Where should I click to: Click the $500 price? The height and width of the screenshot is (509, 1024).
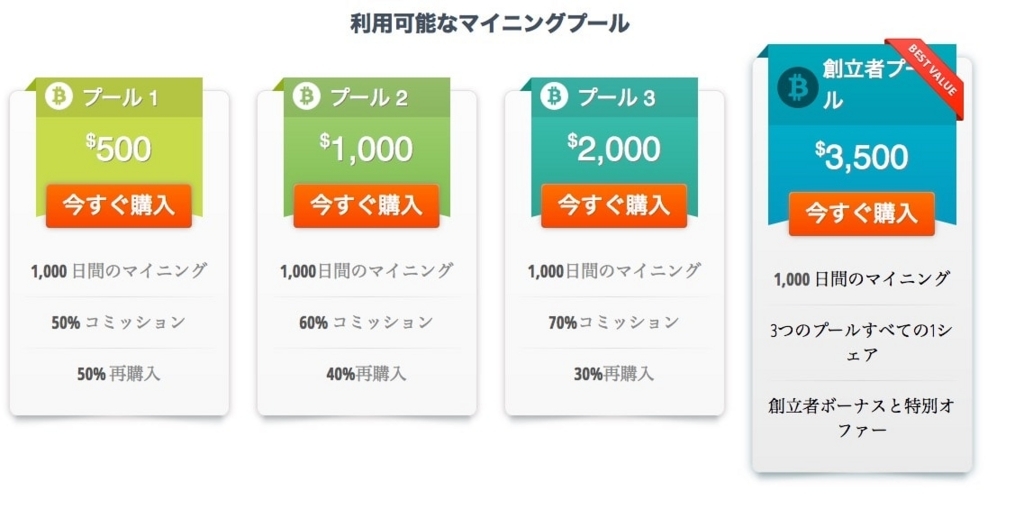click(119, 148)
